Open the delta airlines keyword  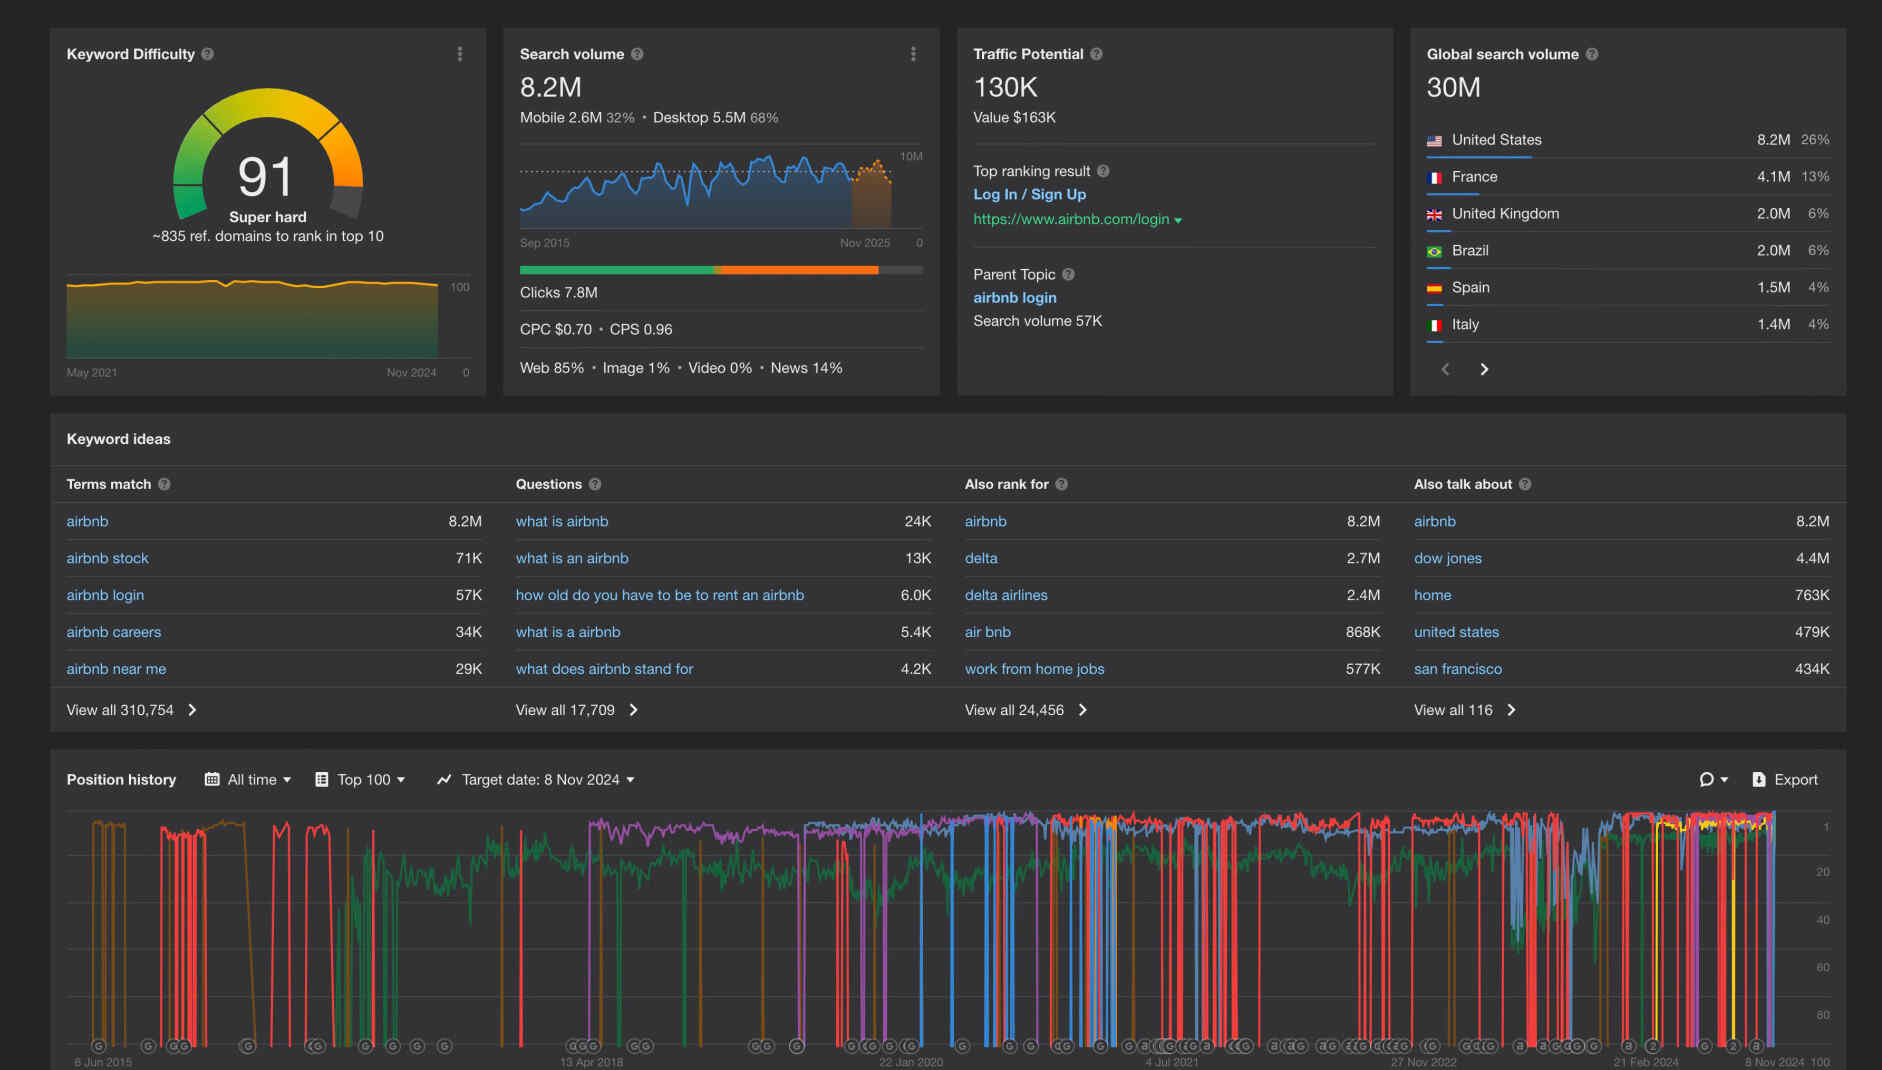click(x=1006, y=595)
